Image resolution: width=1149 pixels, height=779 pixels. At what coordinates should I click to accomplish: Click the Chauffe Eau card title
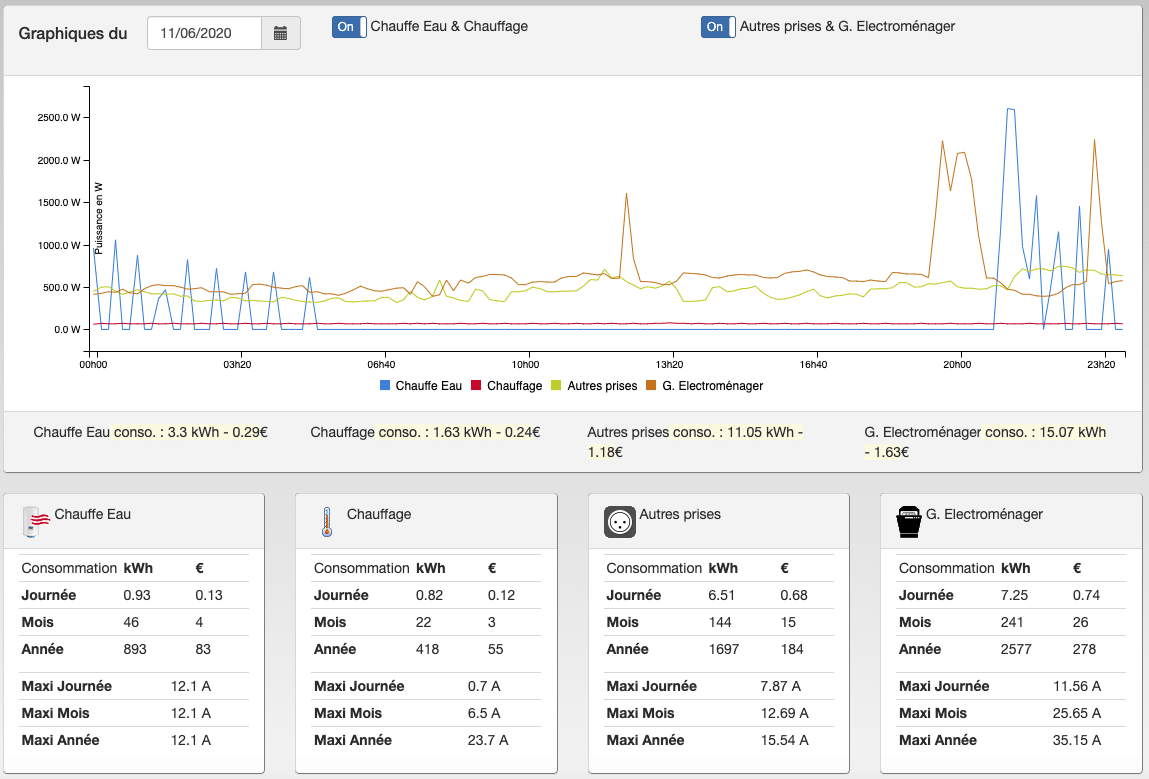click(92, 514)
